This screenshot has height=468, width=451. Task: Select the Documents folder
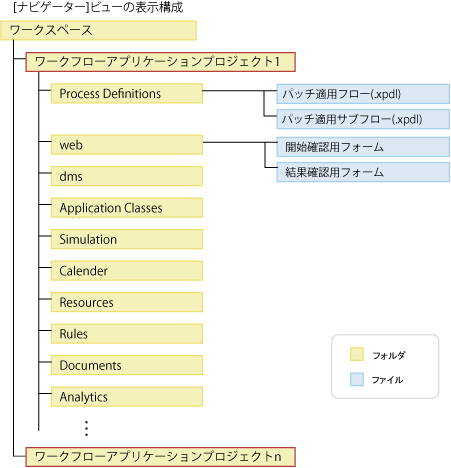(x=127, y=365)
